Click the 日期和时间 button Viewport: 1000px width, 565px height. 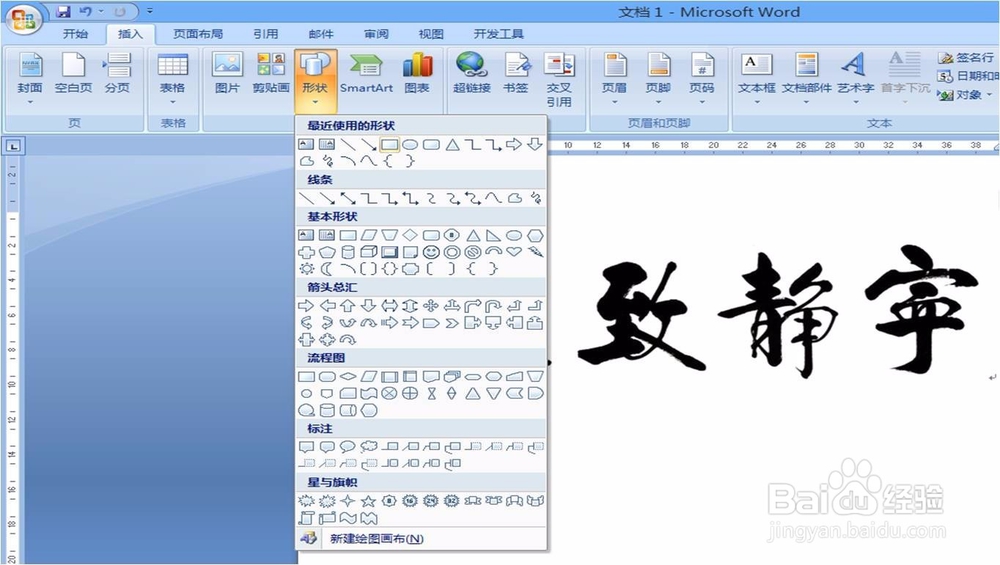(x=968, y=76)
